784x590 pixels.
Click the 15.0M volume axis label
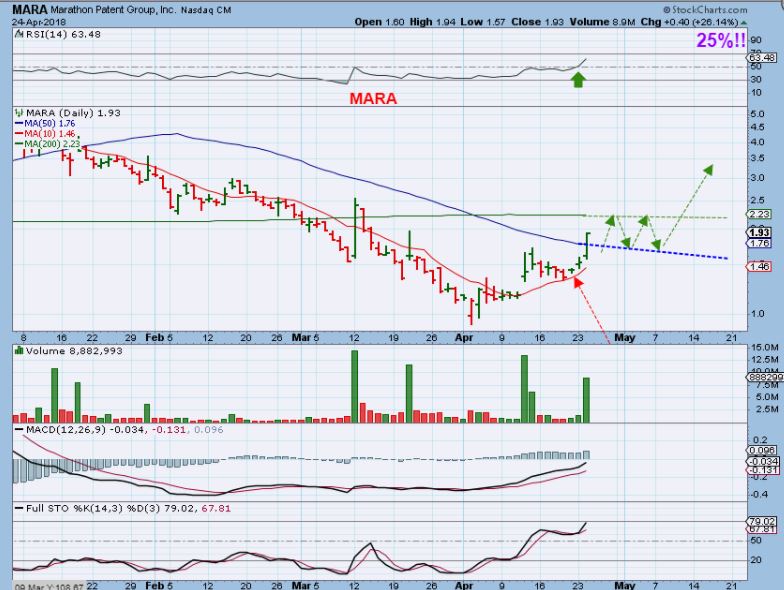tap(764, 348)
